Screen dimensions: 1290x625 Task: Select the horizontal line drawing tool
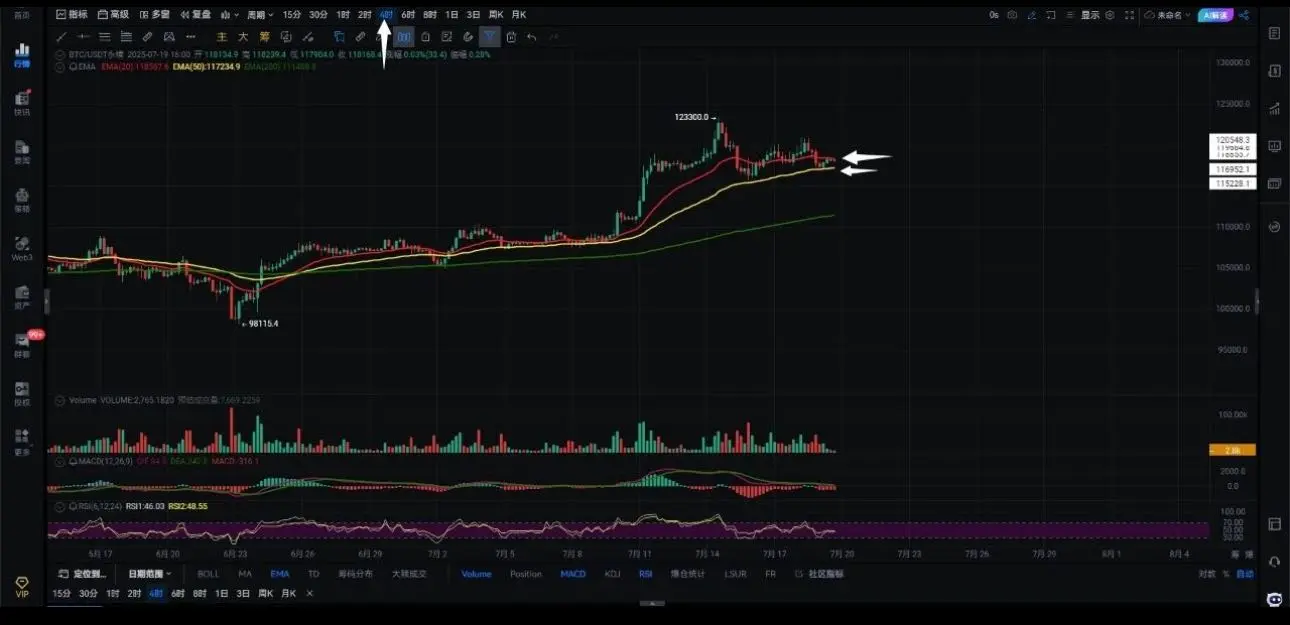tap(83, 37)
